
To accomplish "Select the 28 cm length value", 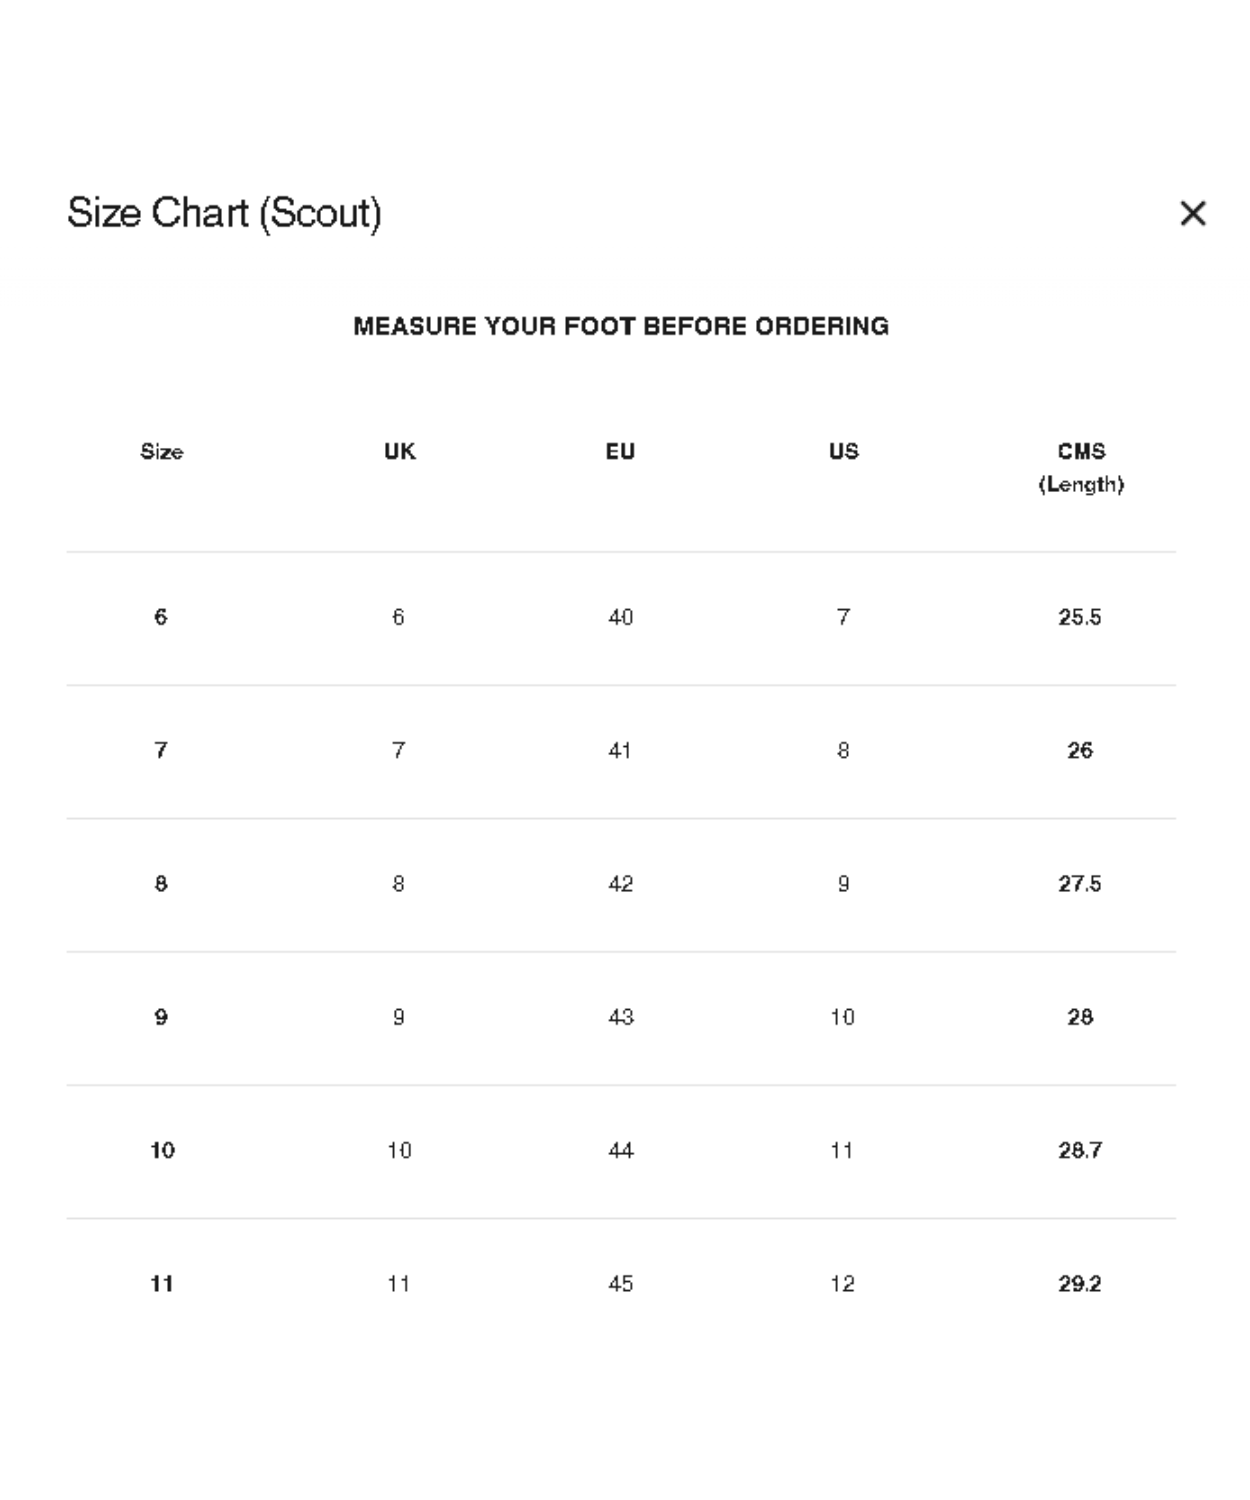I will 1079,1017.
